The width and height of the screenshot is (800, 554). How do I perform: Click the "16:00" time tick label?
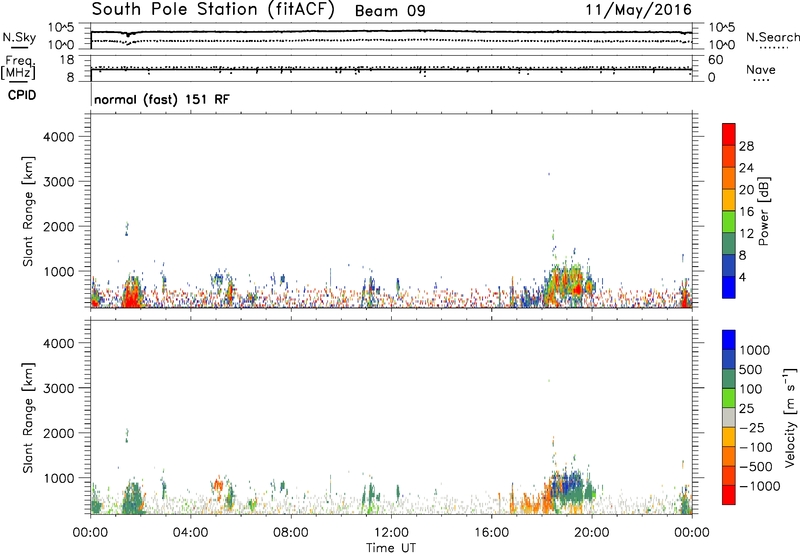491,533
